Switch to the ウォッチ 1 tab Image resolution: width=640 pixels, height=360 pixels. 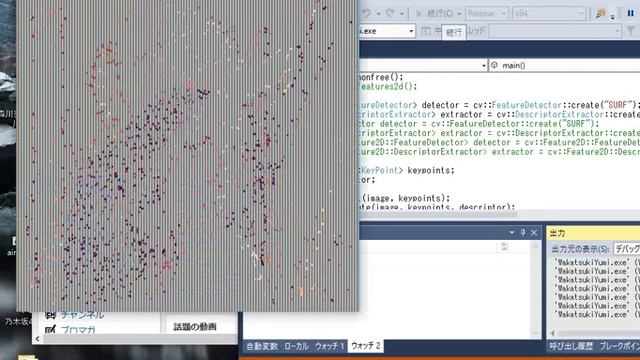point(329,346)
